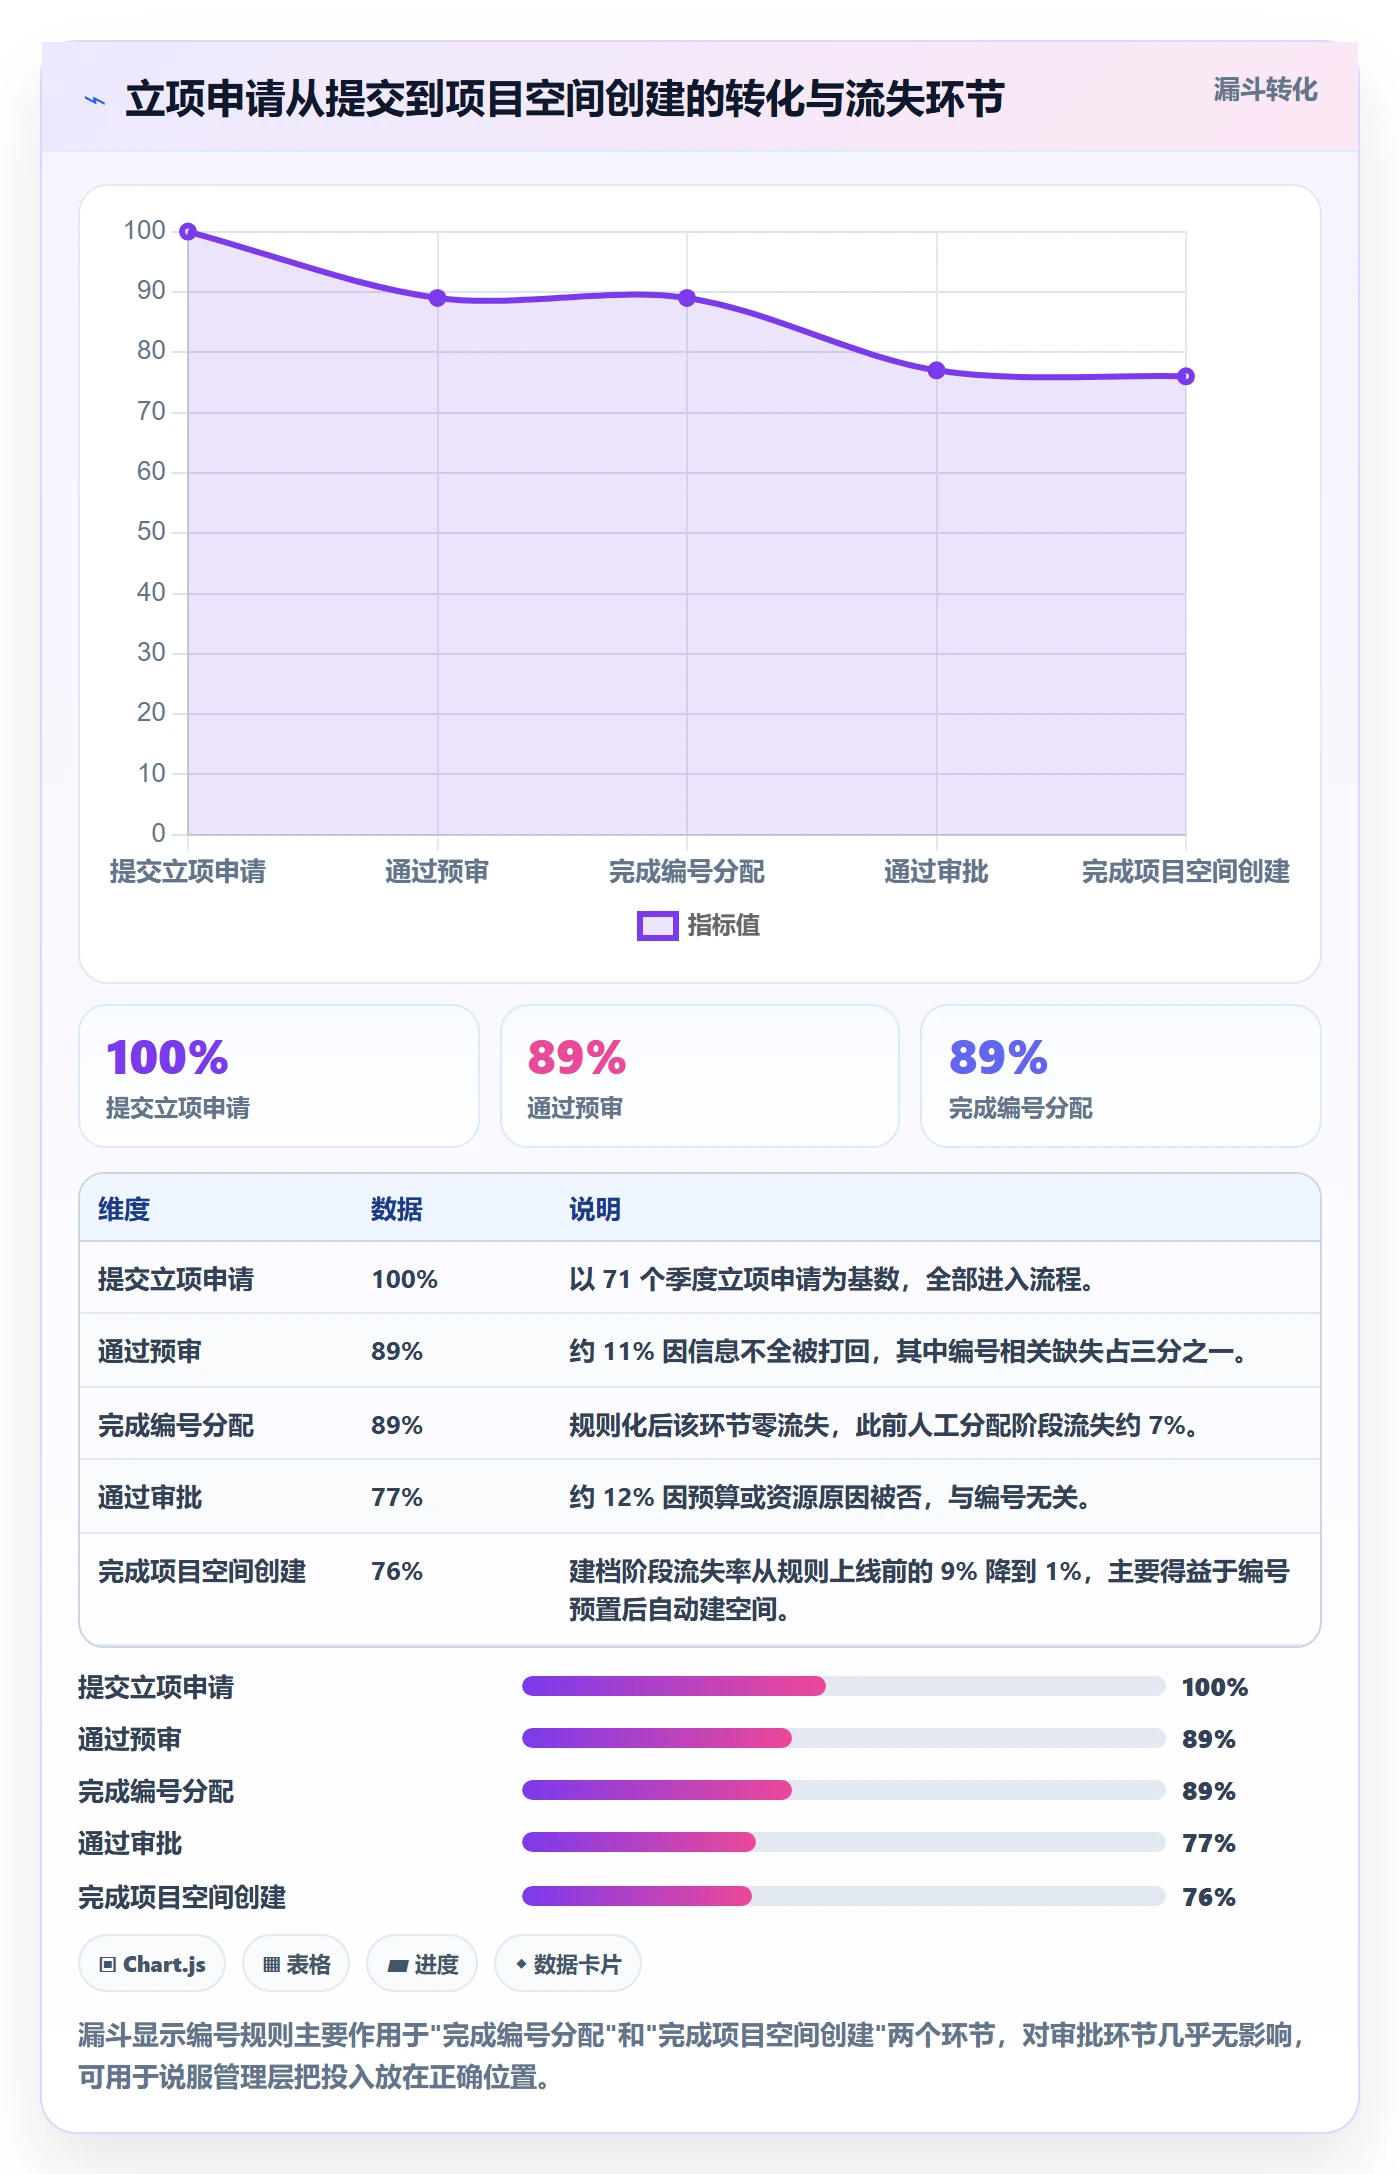Click the 数据卡片 tag chip
This screenshot has height=2174, width=1400.
568,1964
